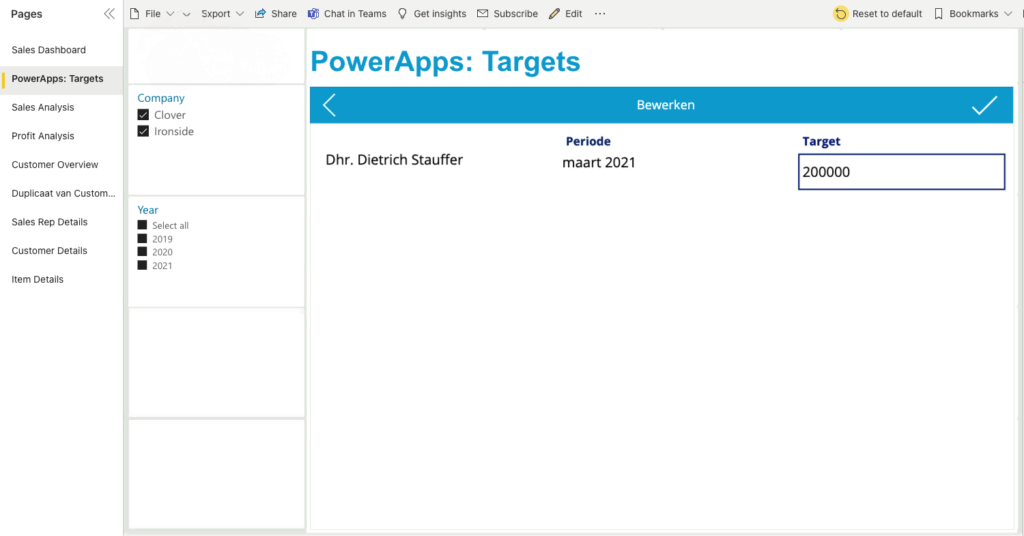The height and width of the screenshot is (536, 1024).
Task: Expand the Bookmarks dropdown
Action: click(972, 14)
